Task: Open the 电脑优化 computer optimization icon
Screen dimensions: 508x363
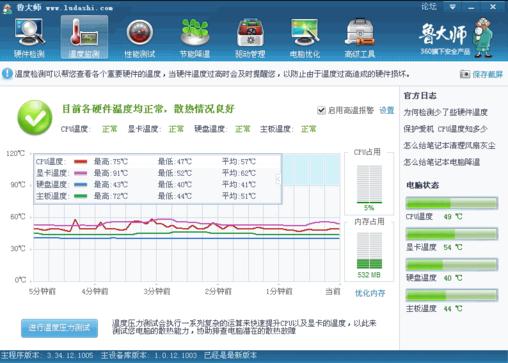Action: tap(305, 38)
